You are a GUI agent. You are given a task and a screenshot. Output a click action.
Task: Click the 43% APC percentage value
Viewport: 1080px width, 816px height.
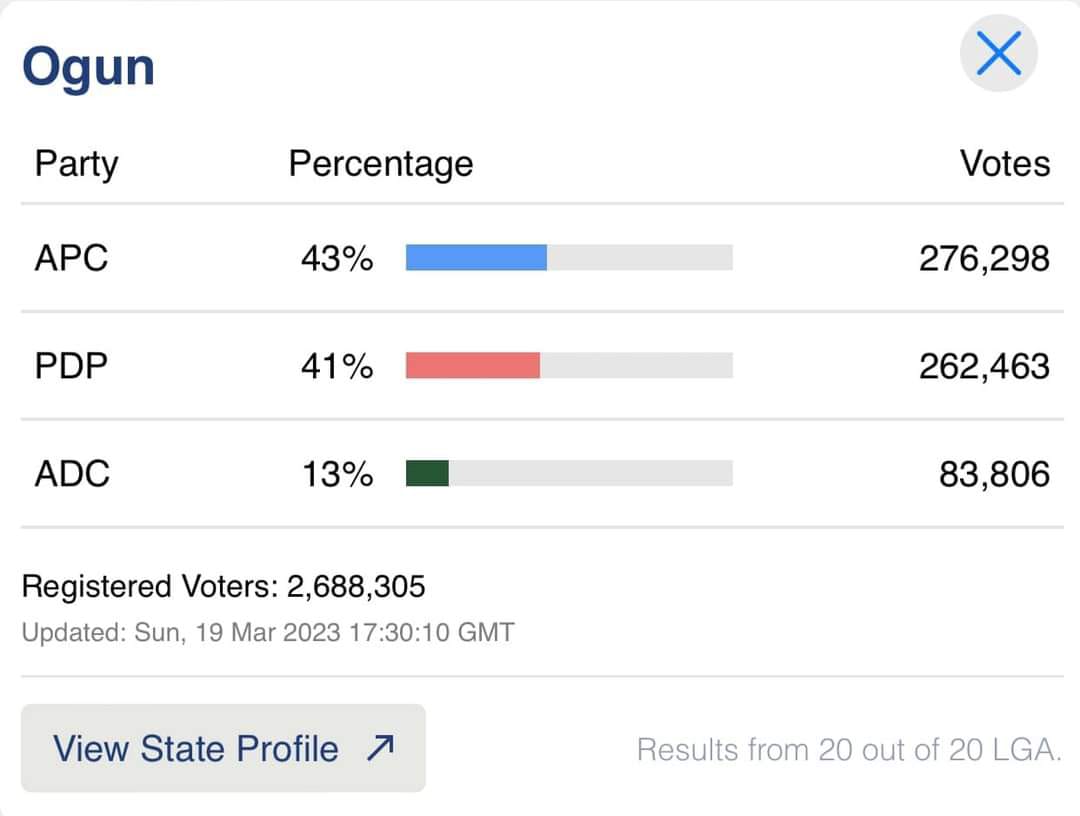coord(337,258)
